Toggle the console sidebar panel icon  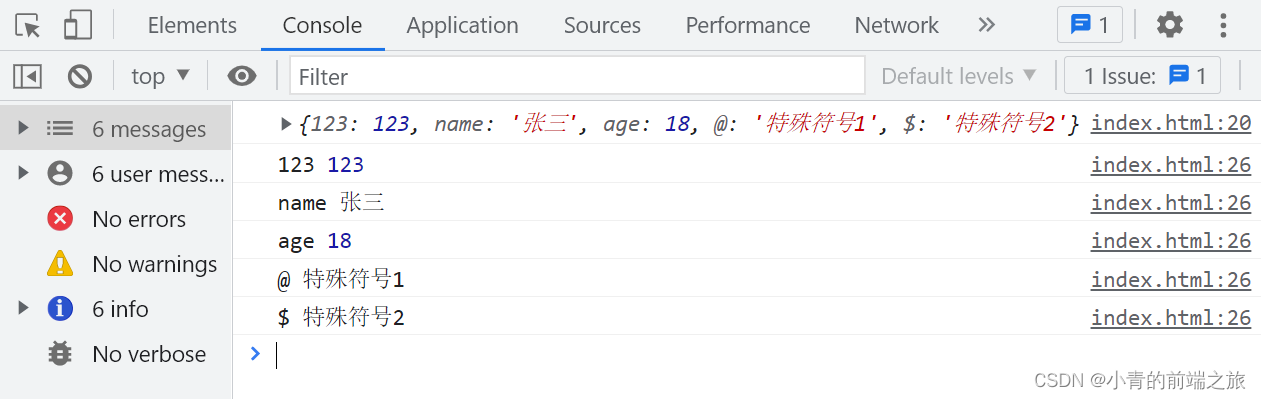point(27,76)
